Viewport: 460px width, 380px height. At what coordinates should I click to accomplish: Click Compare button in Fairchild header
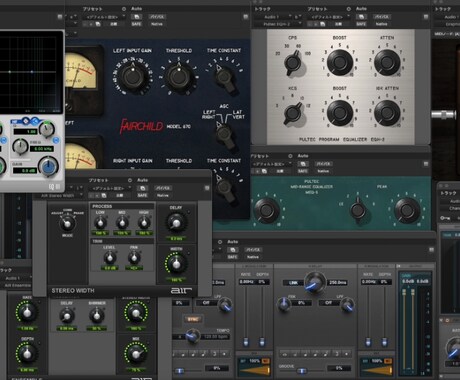[113, 24]
